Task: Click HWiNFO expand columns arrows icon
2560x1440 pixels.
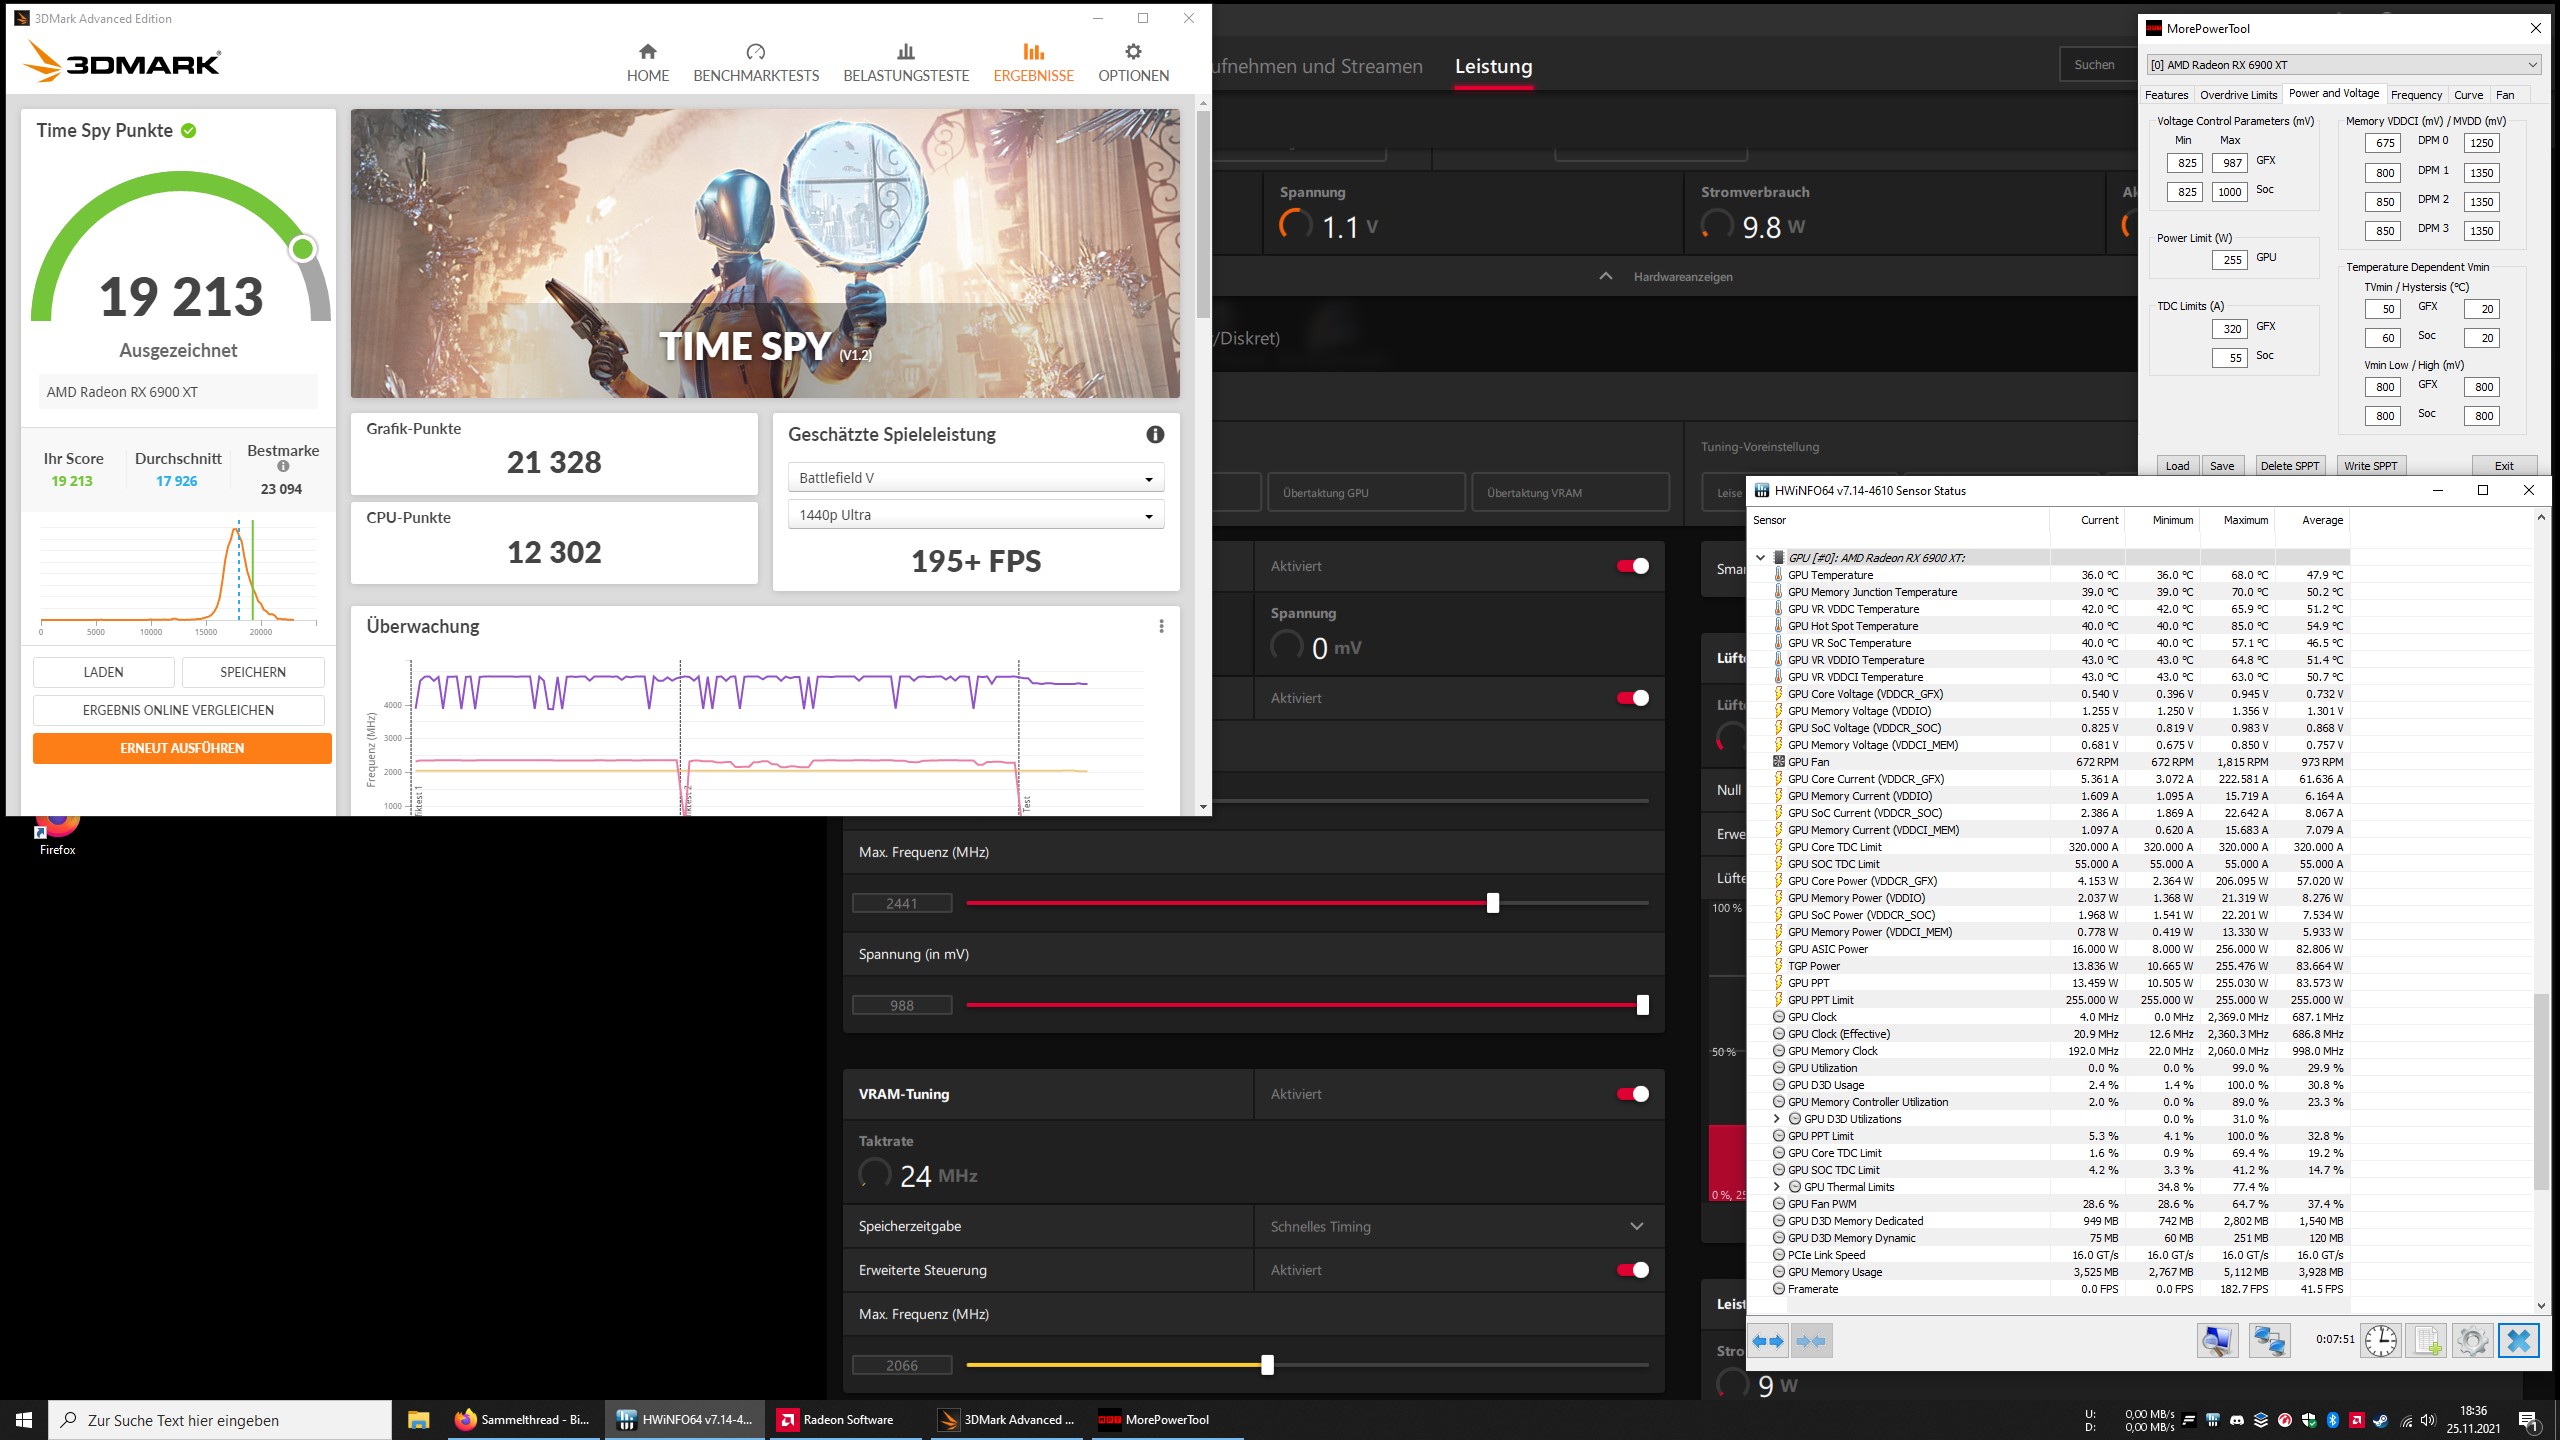Action: [1768, 1341]
